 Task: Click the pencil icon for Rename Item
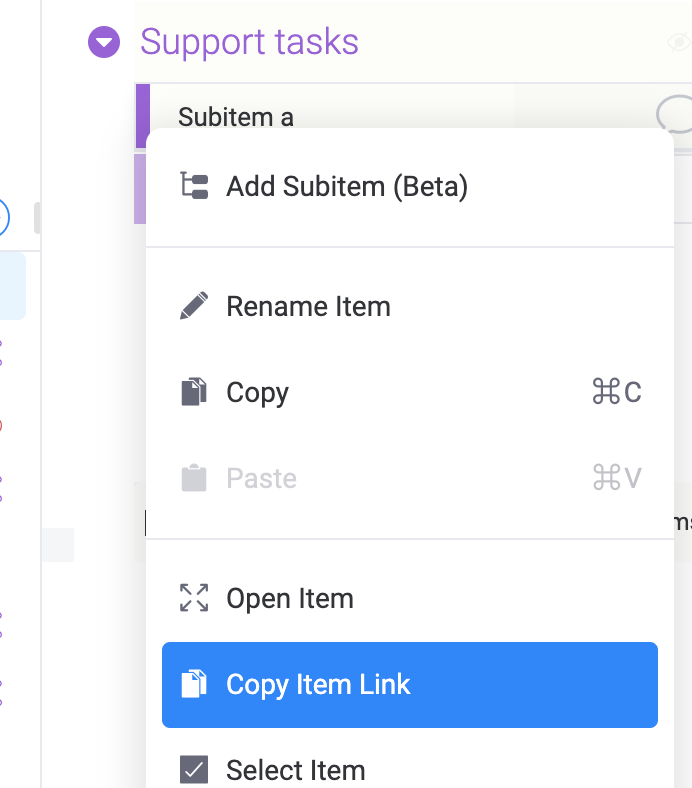[194, 306]
